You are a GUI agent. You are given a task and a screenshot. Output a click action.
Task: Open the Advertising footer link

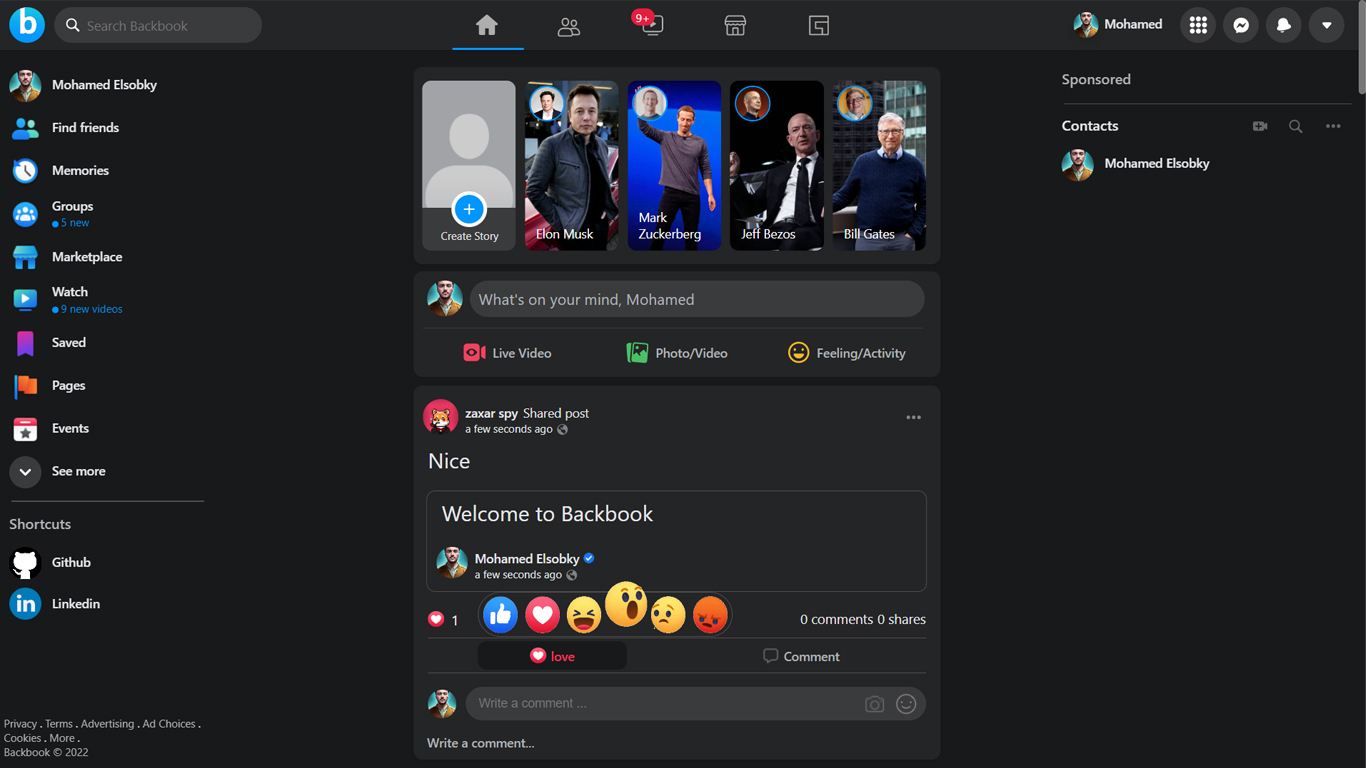point(107,724)
